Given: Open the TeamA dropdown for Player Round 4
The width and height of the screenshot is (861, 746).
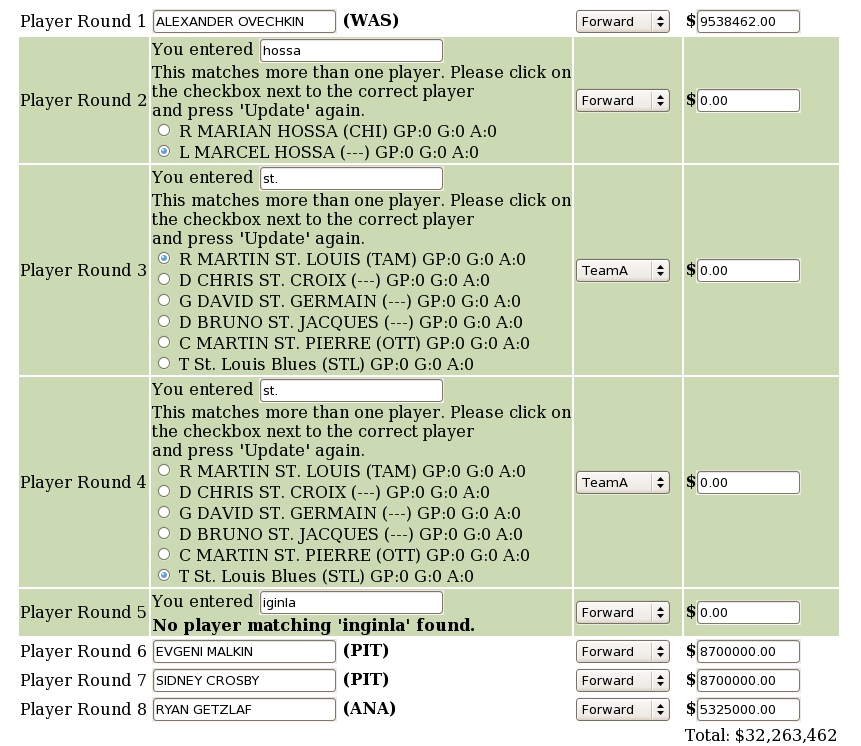Looking at the screenshot, I should (x=623, y=483).
